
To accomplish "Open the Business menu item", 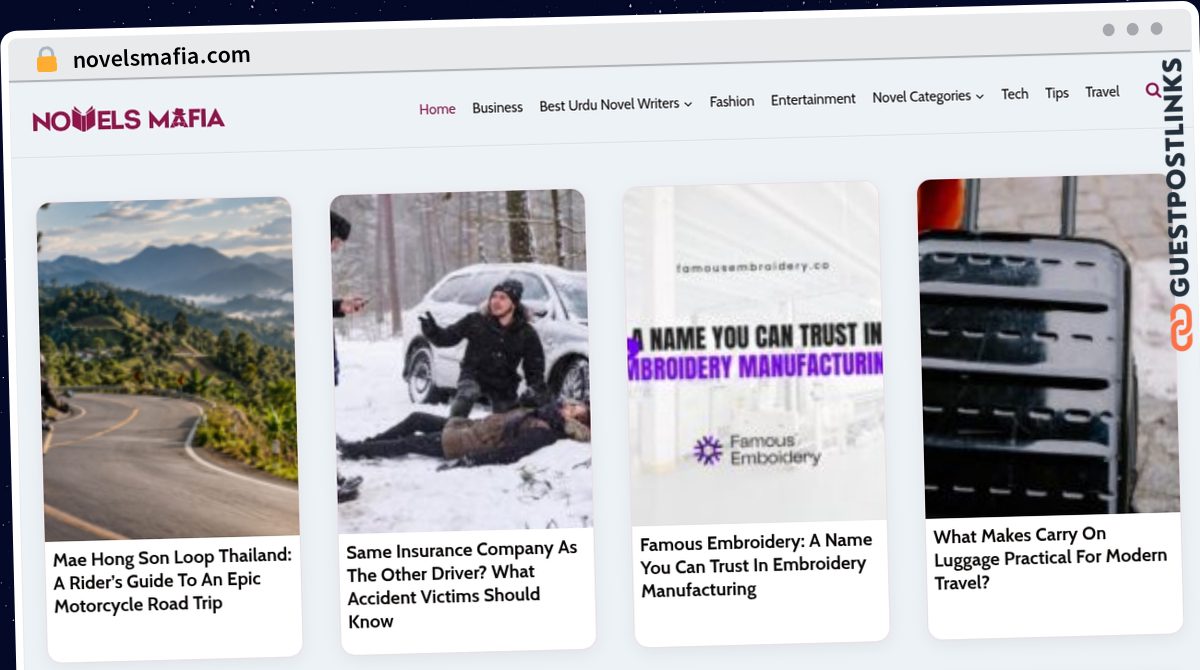I will [497, 107].
